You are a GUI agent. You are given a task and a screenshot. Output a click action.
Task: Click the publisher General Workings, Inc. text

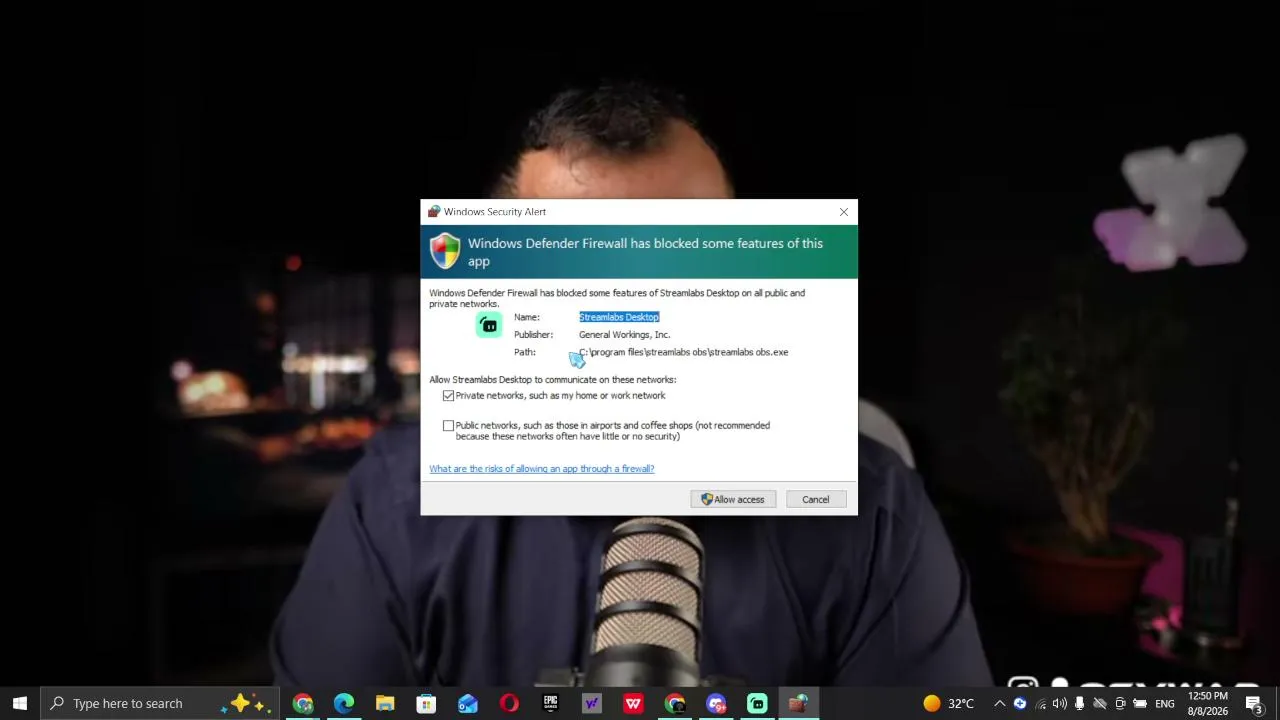tap(624, 335)
